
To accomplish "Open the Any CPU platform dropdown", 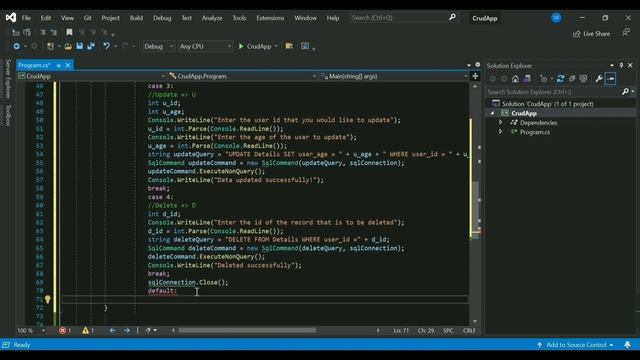I will click(x=205, y=46).
